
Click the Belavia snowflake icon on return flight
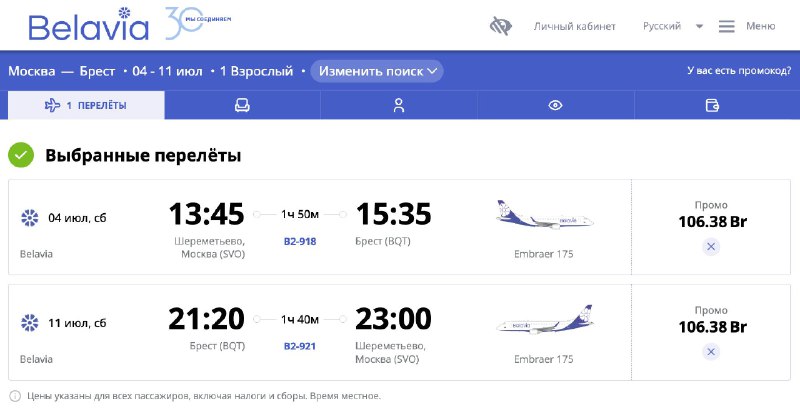coord(29,322)
